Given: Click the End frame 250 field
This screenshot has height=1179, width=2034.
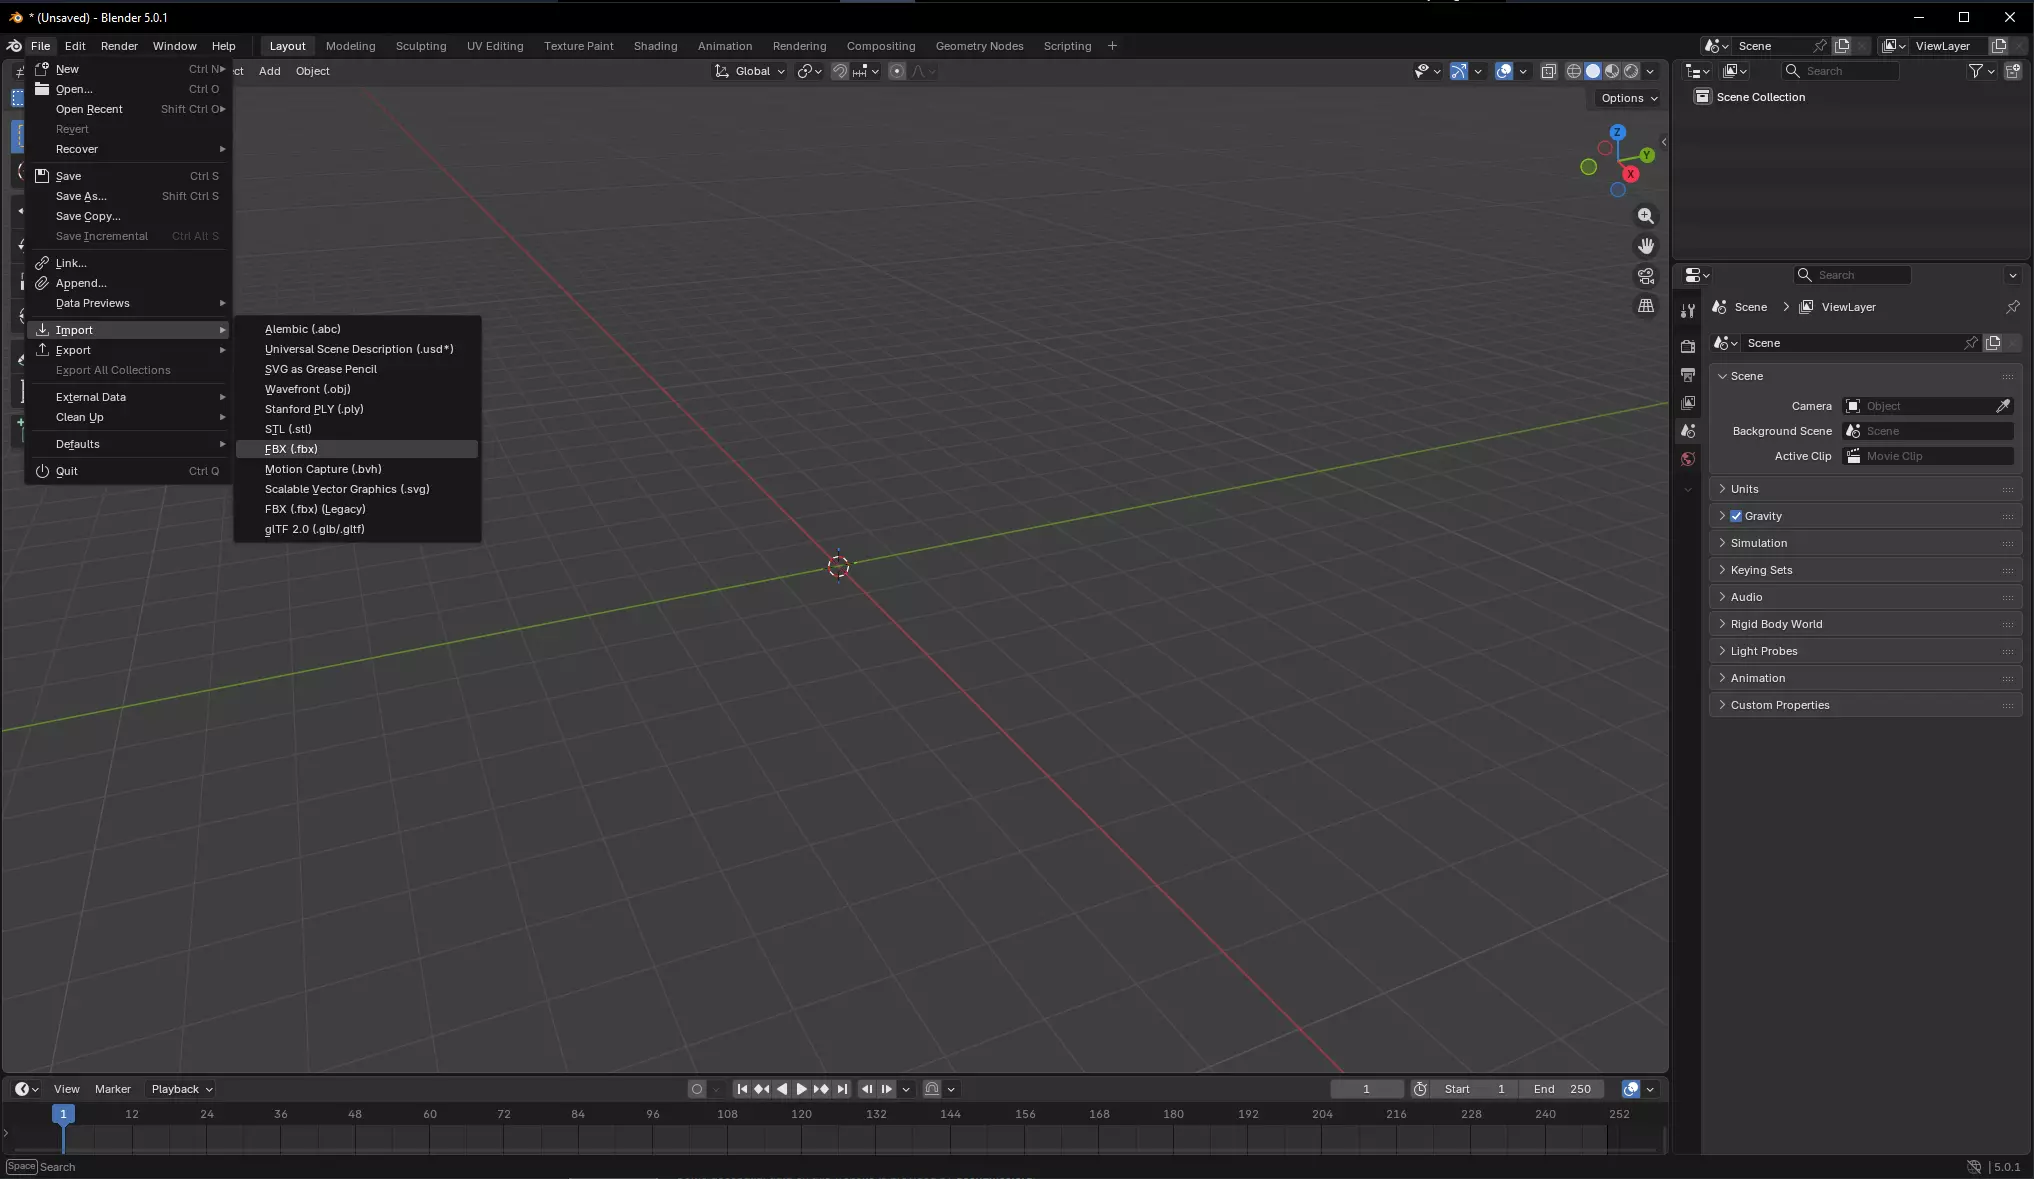Looking at the screenshot, I should (1562, 1089).
